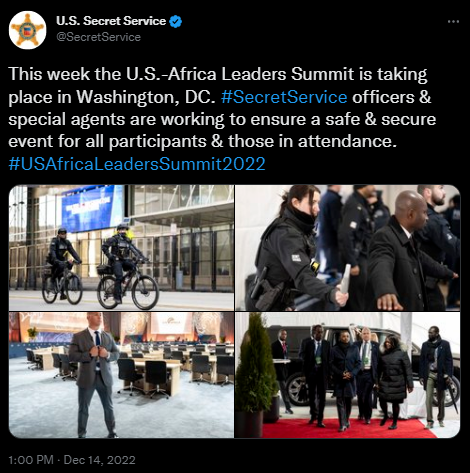Click the U.S. Secret Service display name

click(111, 21)
